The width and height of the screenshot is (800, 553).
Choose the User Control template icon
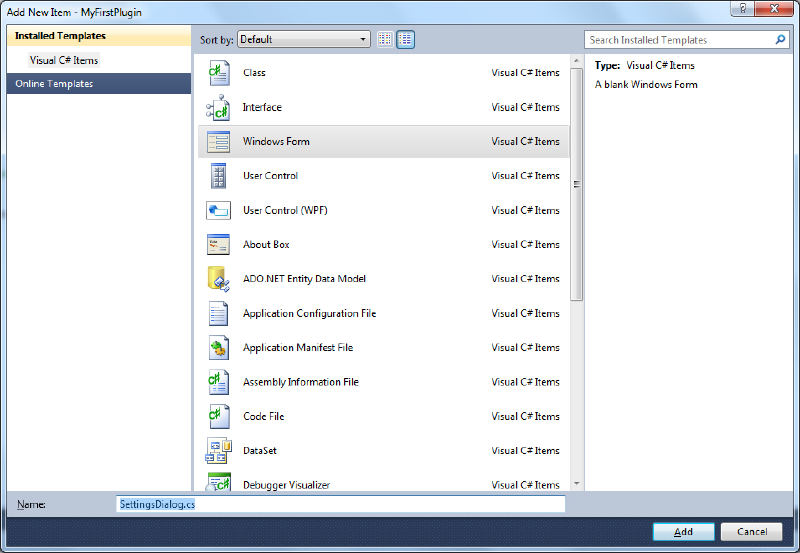tap(218, 176)
